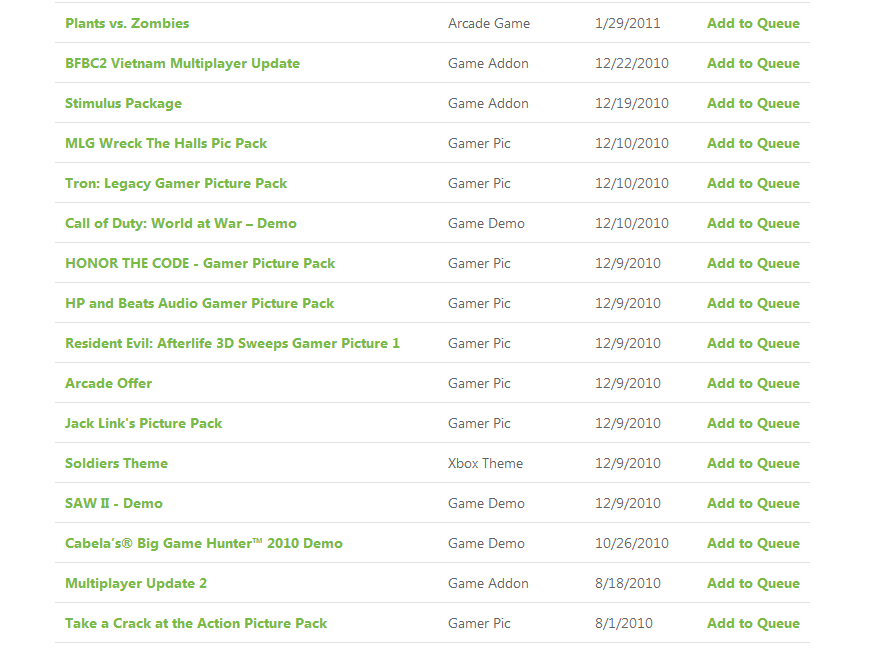The width and height of the screenshot is (871, 649).
Task: Add Cabela's Big Game Hunter 2010 Demo to queue
Action: pyautogui.click(x=753, y=543)
